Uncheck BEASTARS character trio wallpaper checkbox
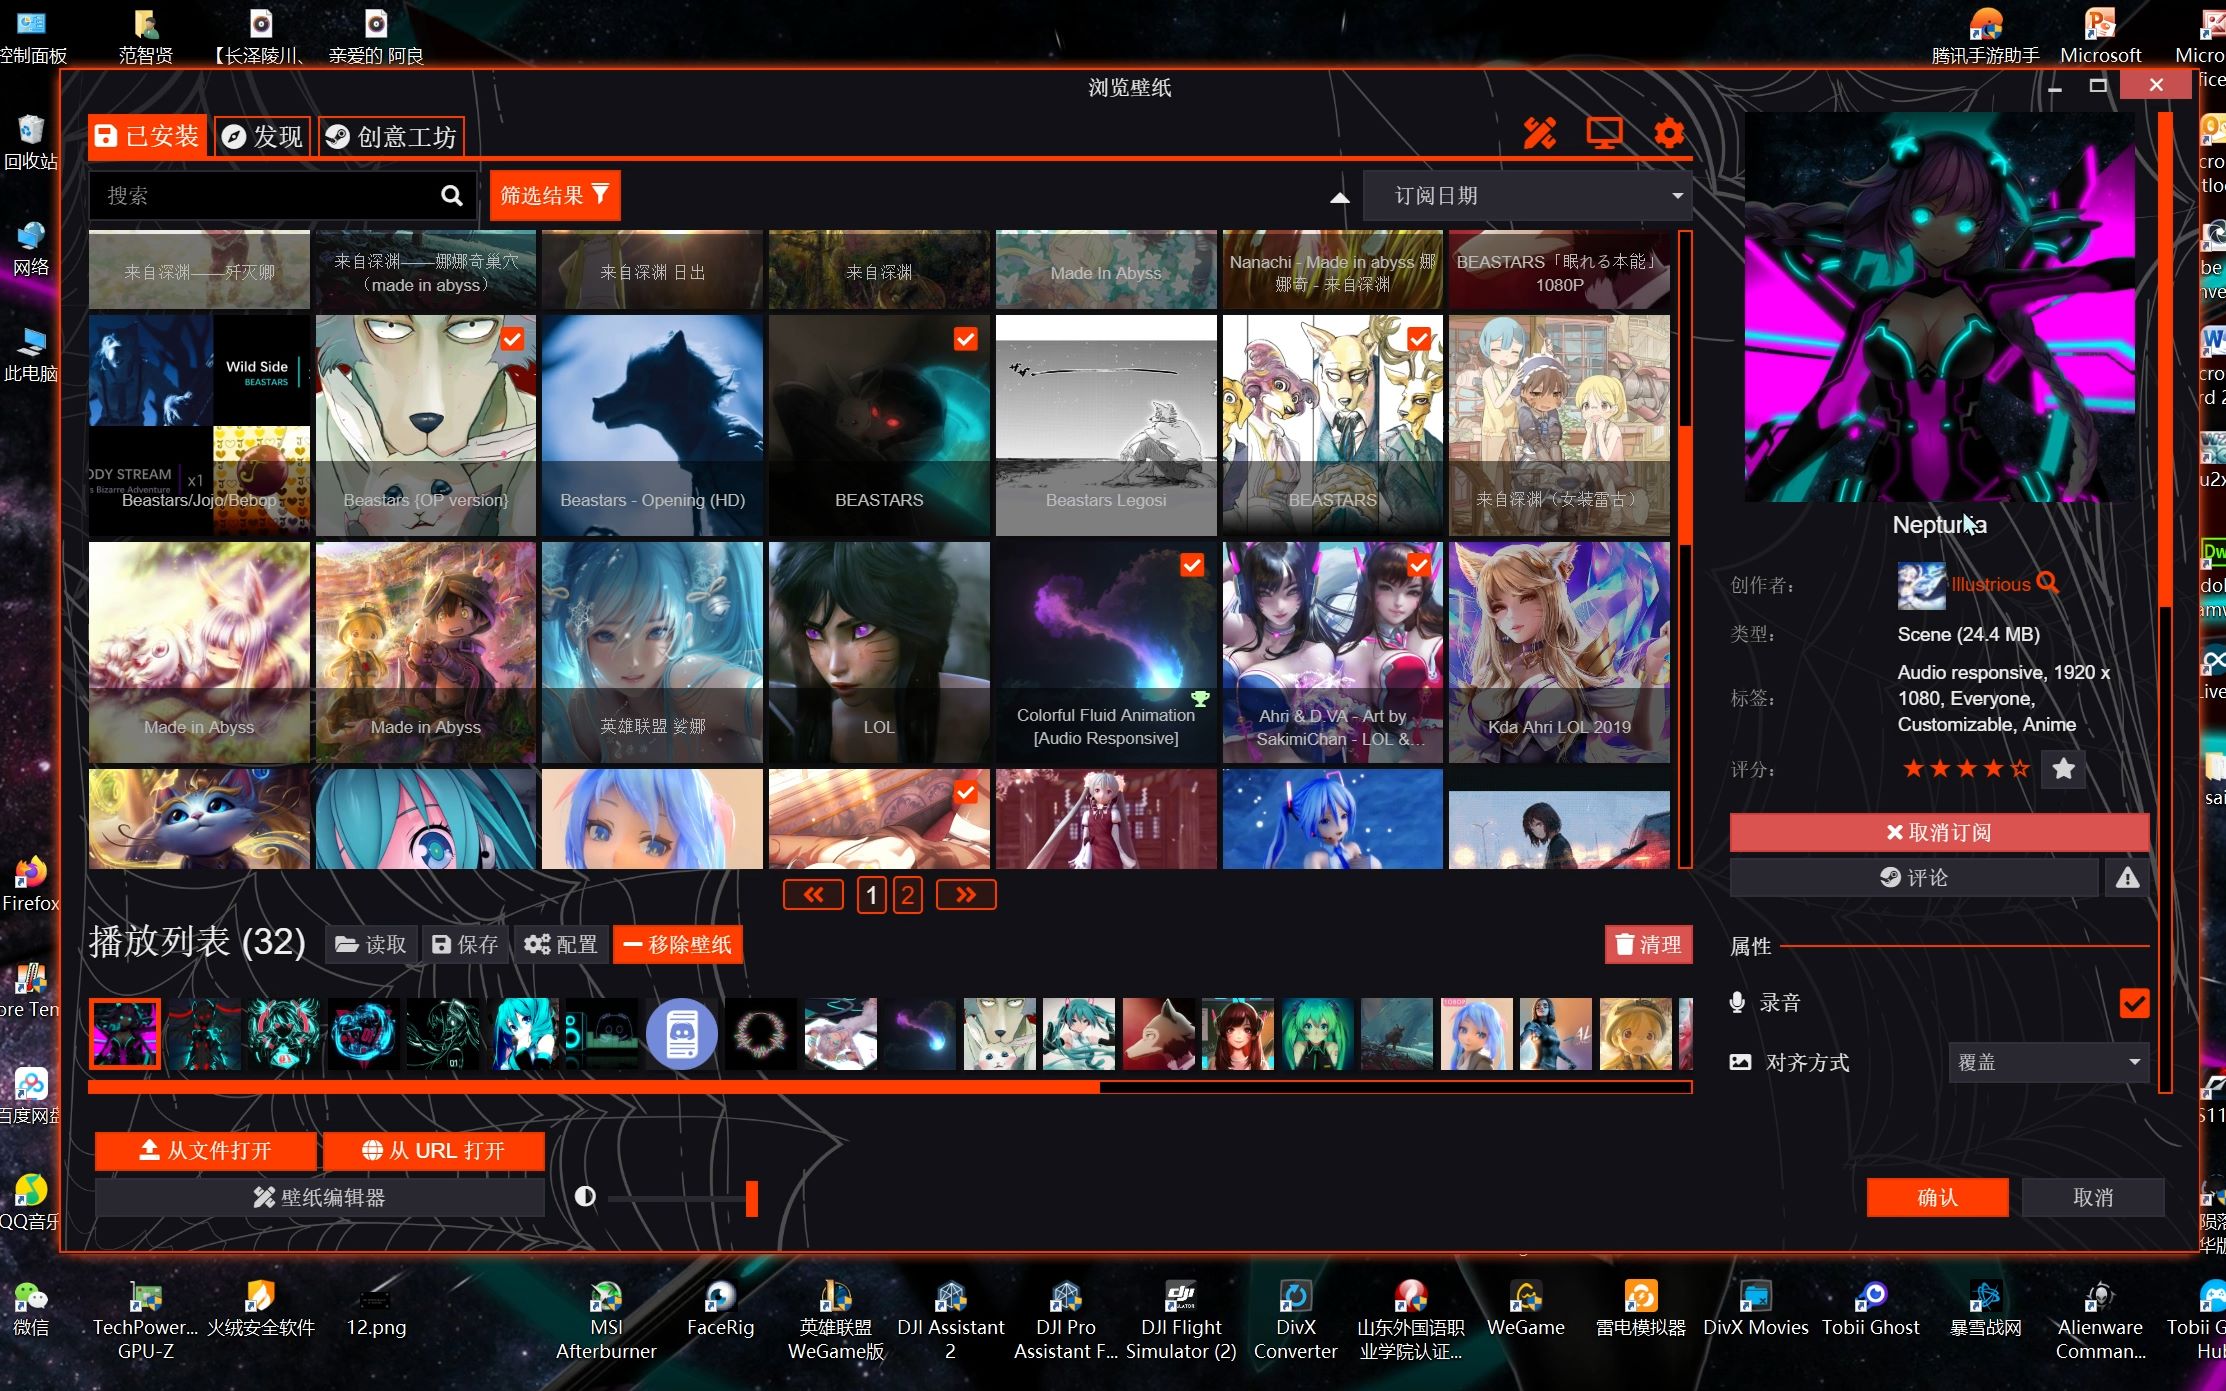This screenshot has width=2226, height=1391. click(1418, 339)
